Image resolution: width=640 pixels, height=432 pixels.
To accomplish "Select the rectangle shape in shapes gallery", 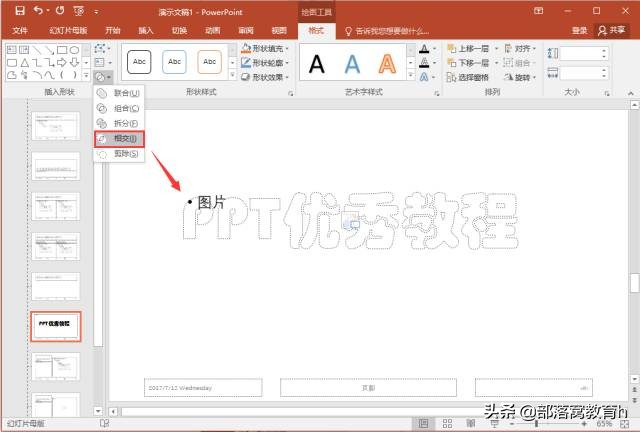I will pyautogui.click(x=62, y=50).
